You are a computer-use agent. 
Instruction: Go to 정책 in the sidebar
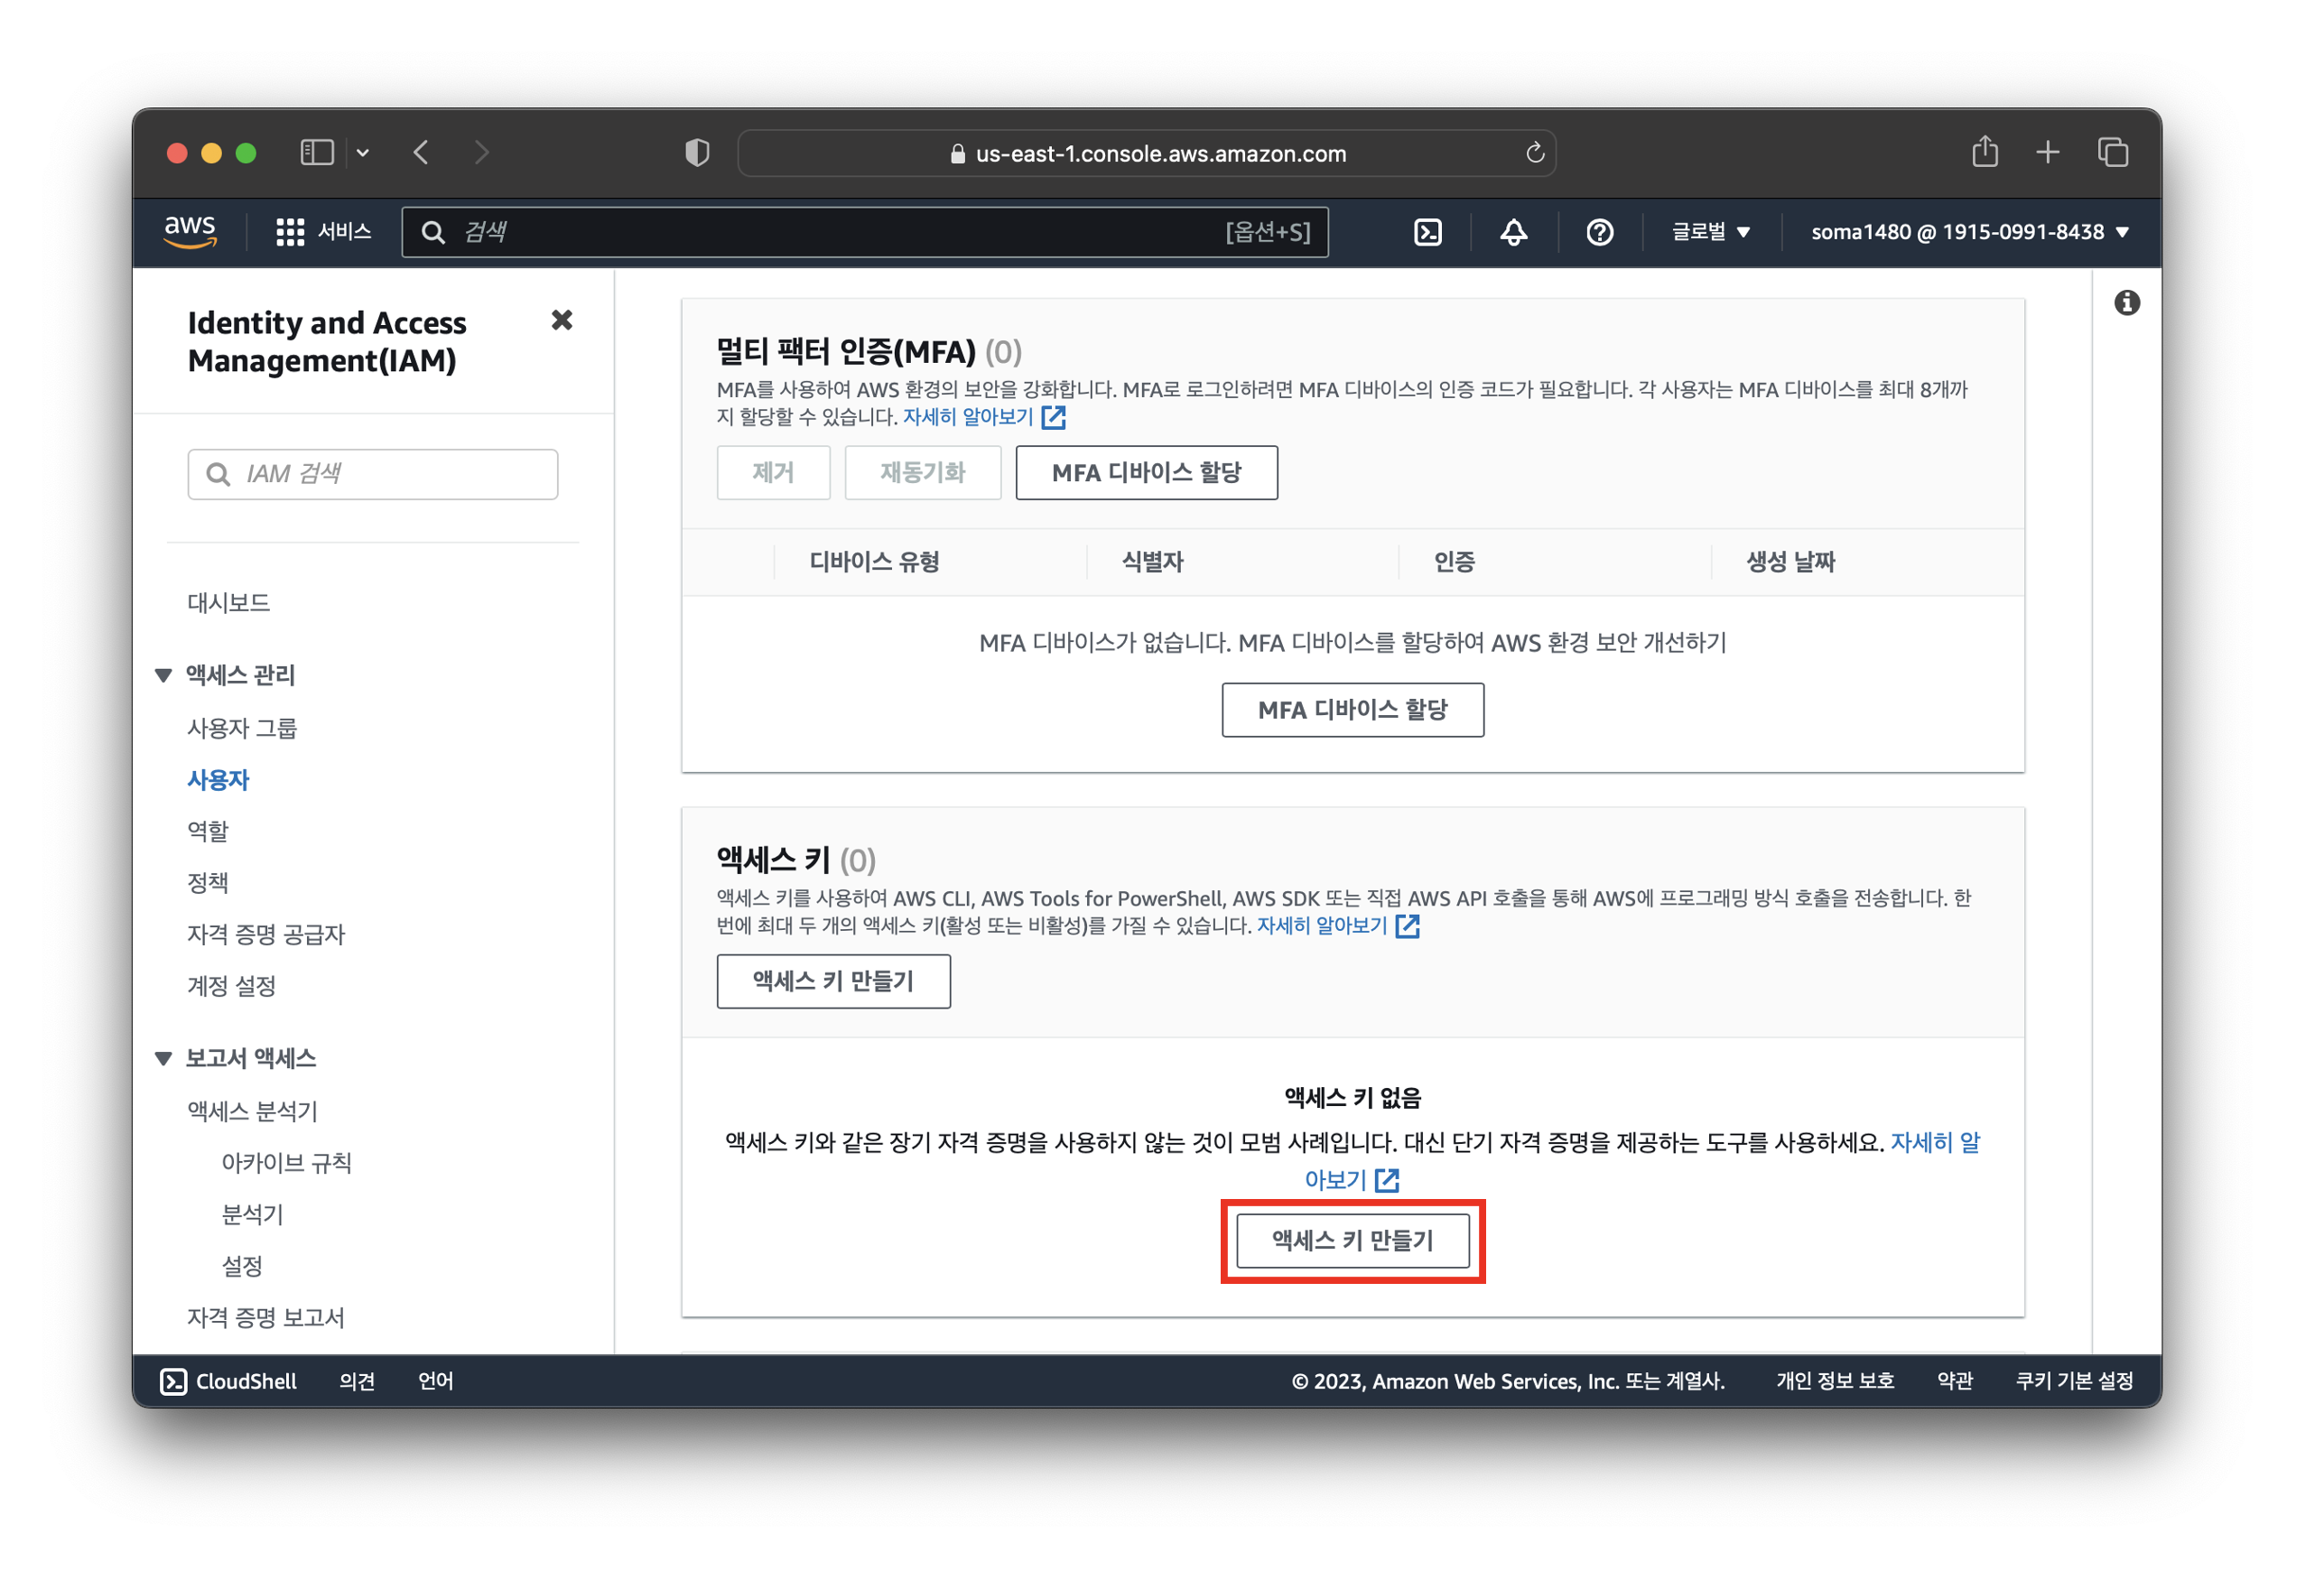[x=208, y=882]
